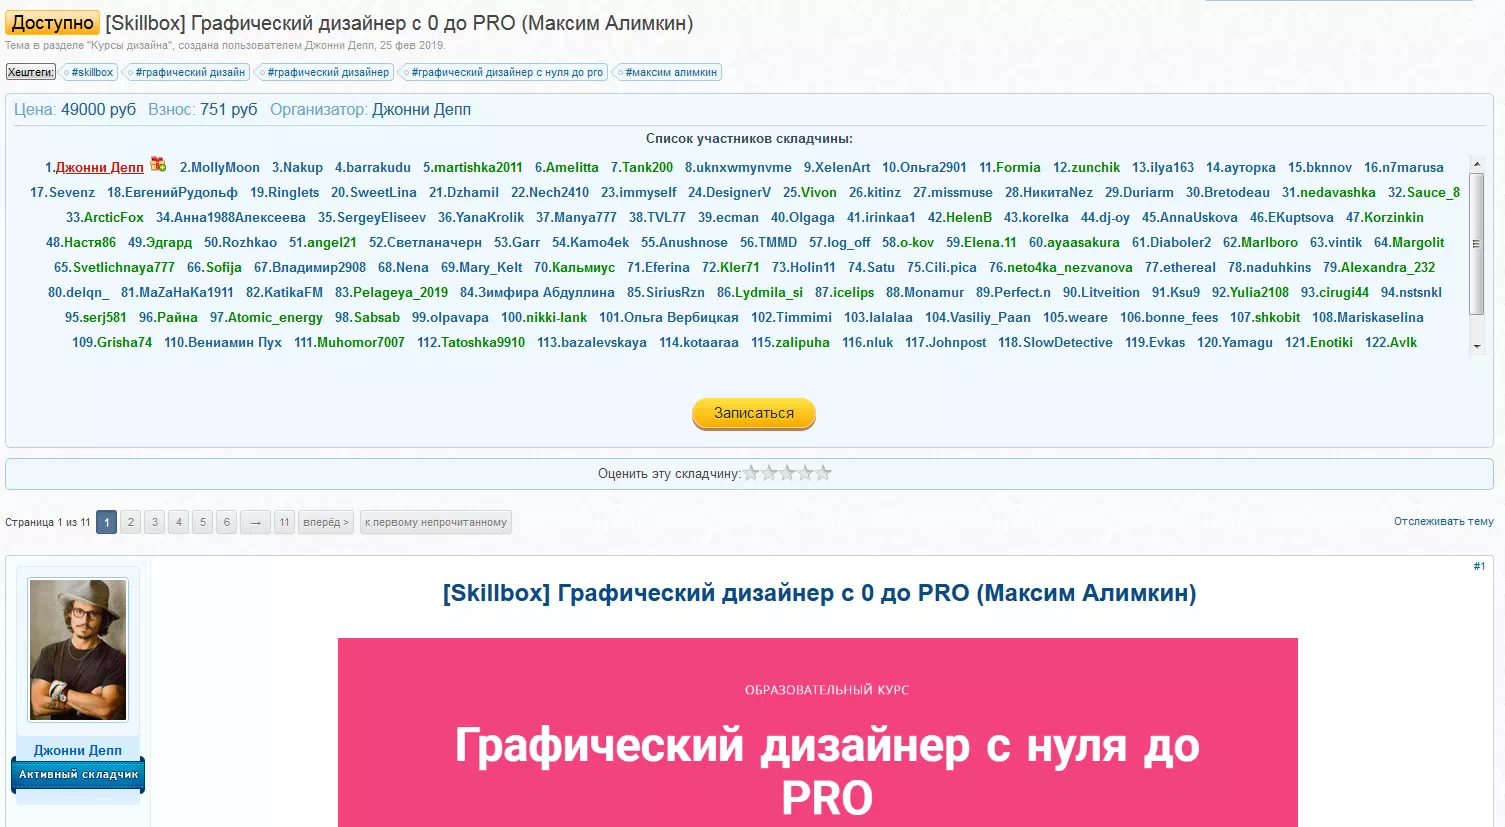Image resolution: width=1505 pixels, height=827 pixels.
Task: Open participant DesignerV profile
Action: (738, 192)
